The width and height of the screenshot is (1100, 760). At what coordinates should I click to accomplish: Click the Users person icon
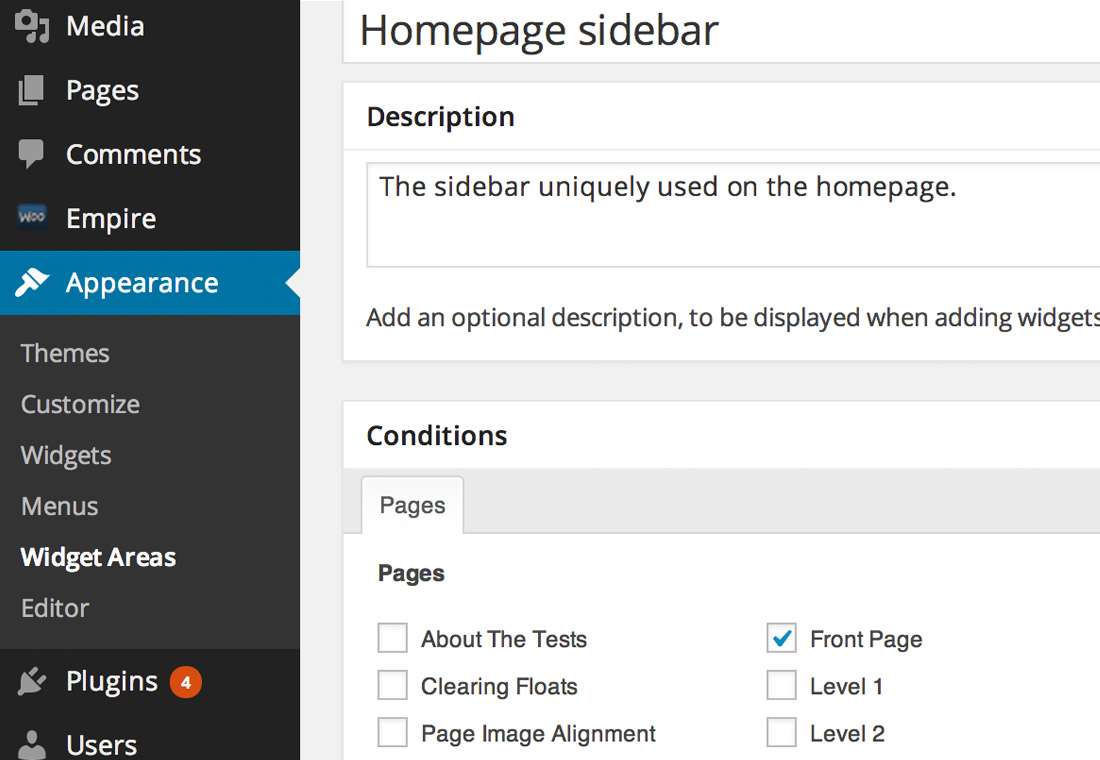point(32,745)
